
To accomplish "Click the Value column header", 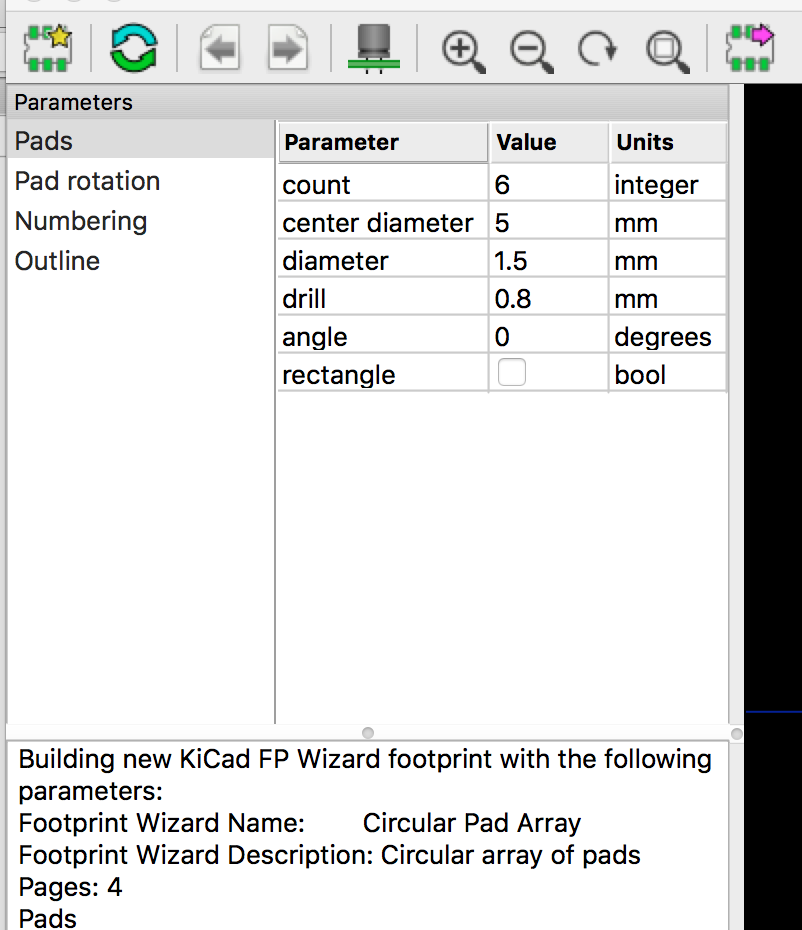I will [x=548, y=142].
